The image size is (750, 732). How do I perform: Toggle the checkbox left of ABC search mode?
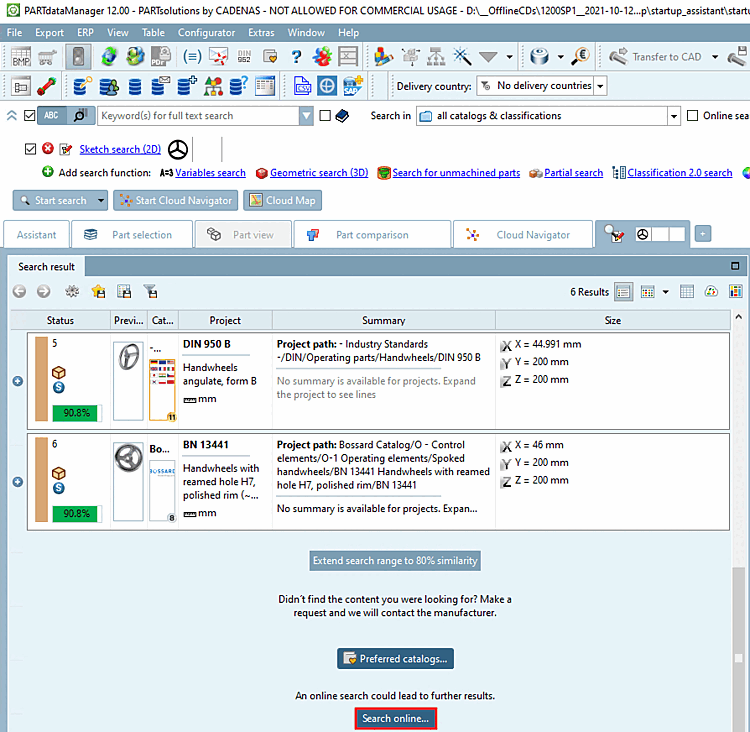click(x=30, y=115)
